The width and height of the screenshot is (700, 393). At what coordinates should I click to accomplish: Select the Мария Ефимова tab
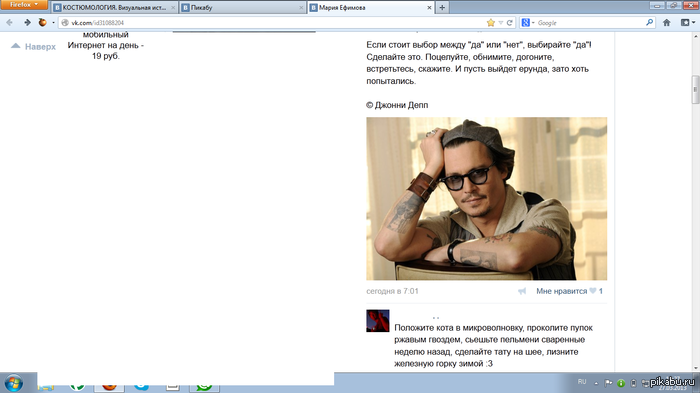tap(371, 8)
